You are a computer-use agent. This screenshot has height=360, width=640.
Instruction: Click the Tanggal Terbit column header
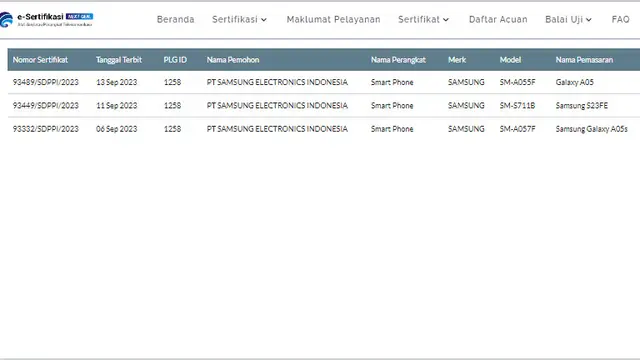(119, 60)
